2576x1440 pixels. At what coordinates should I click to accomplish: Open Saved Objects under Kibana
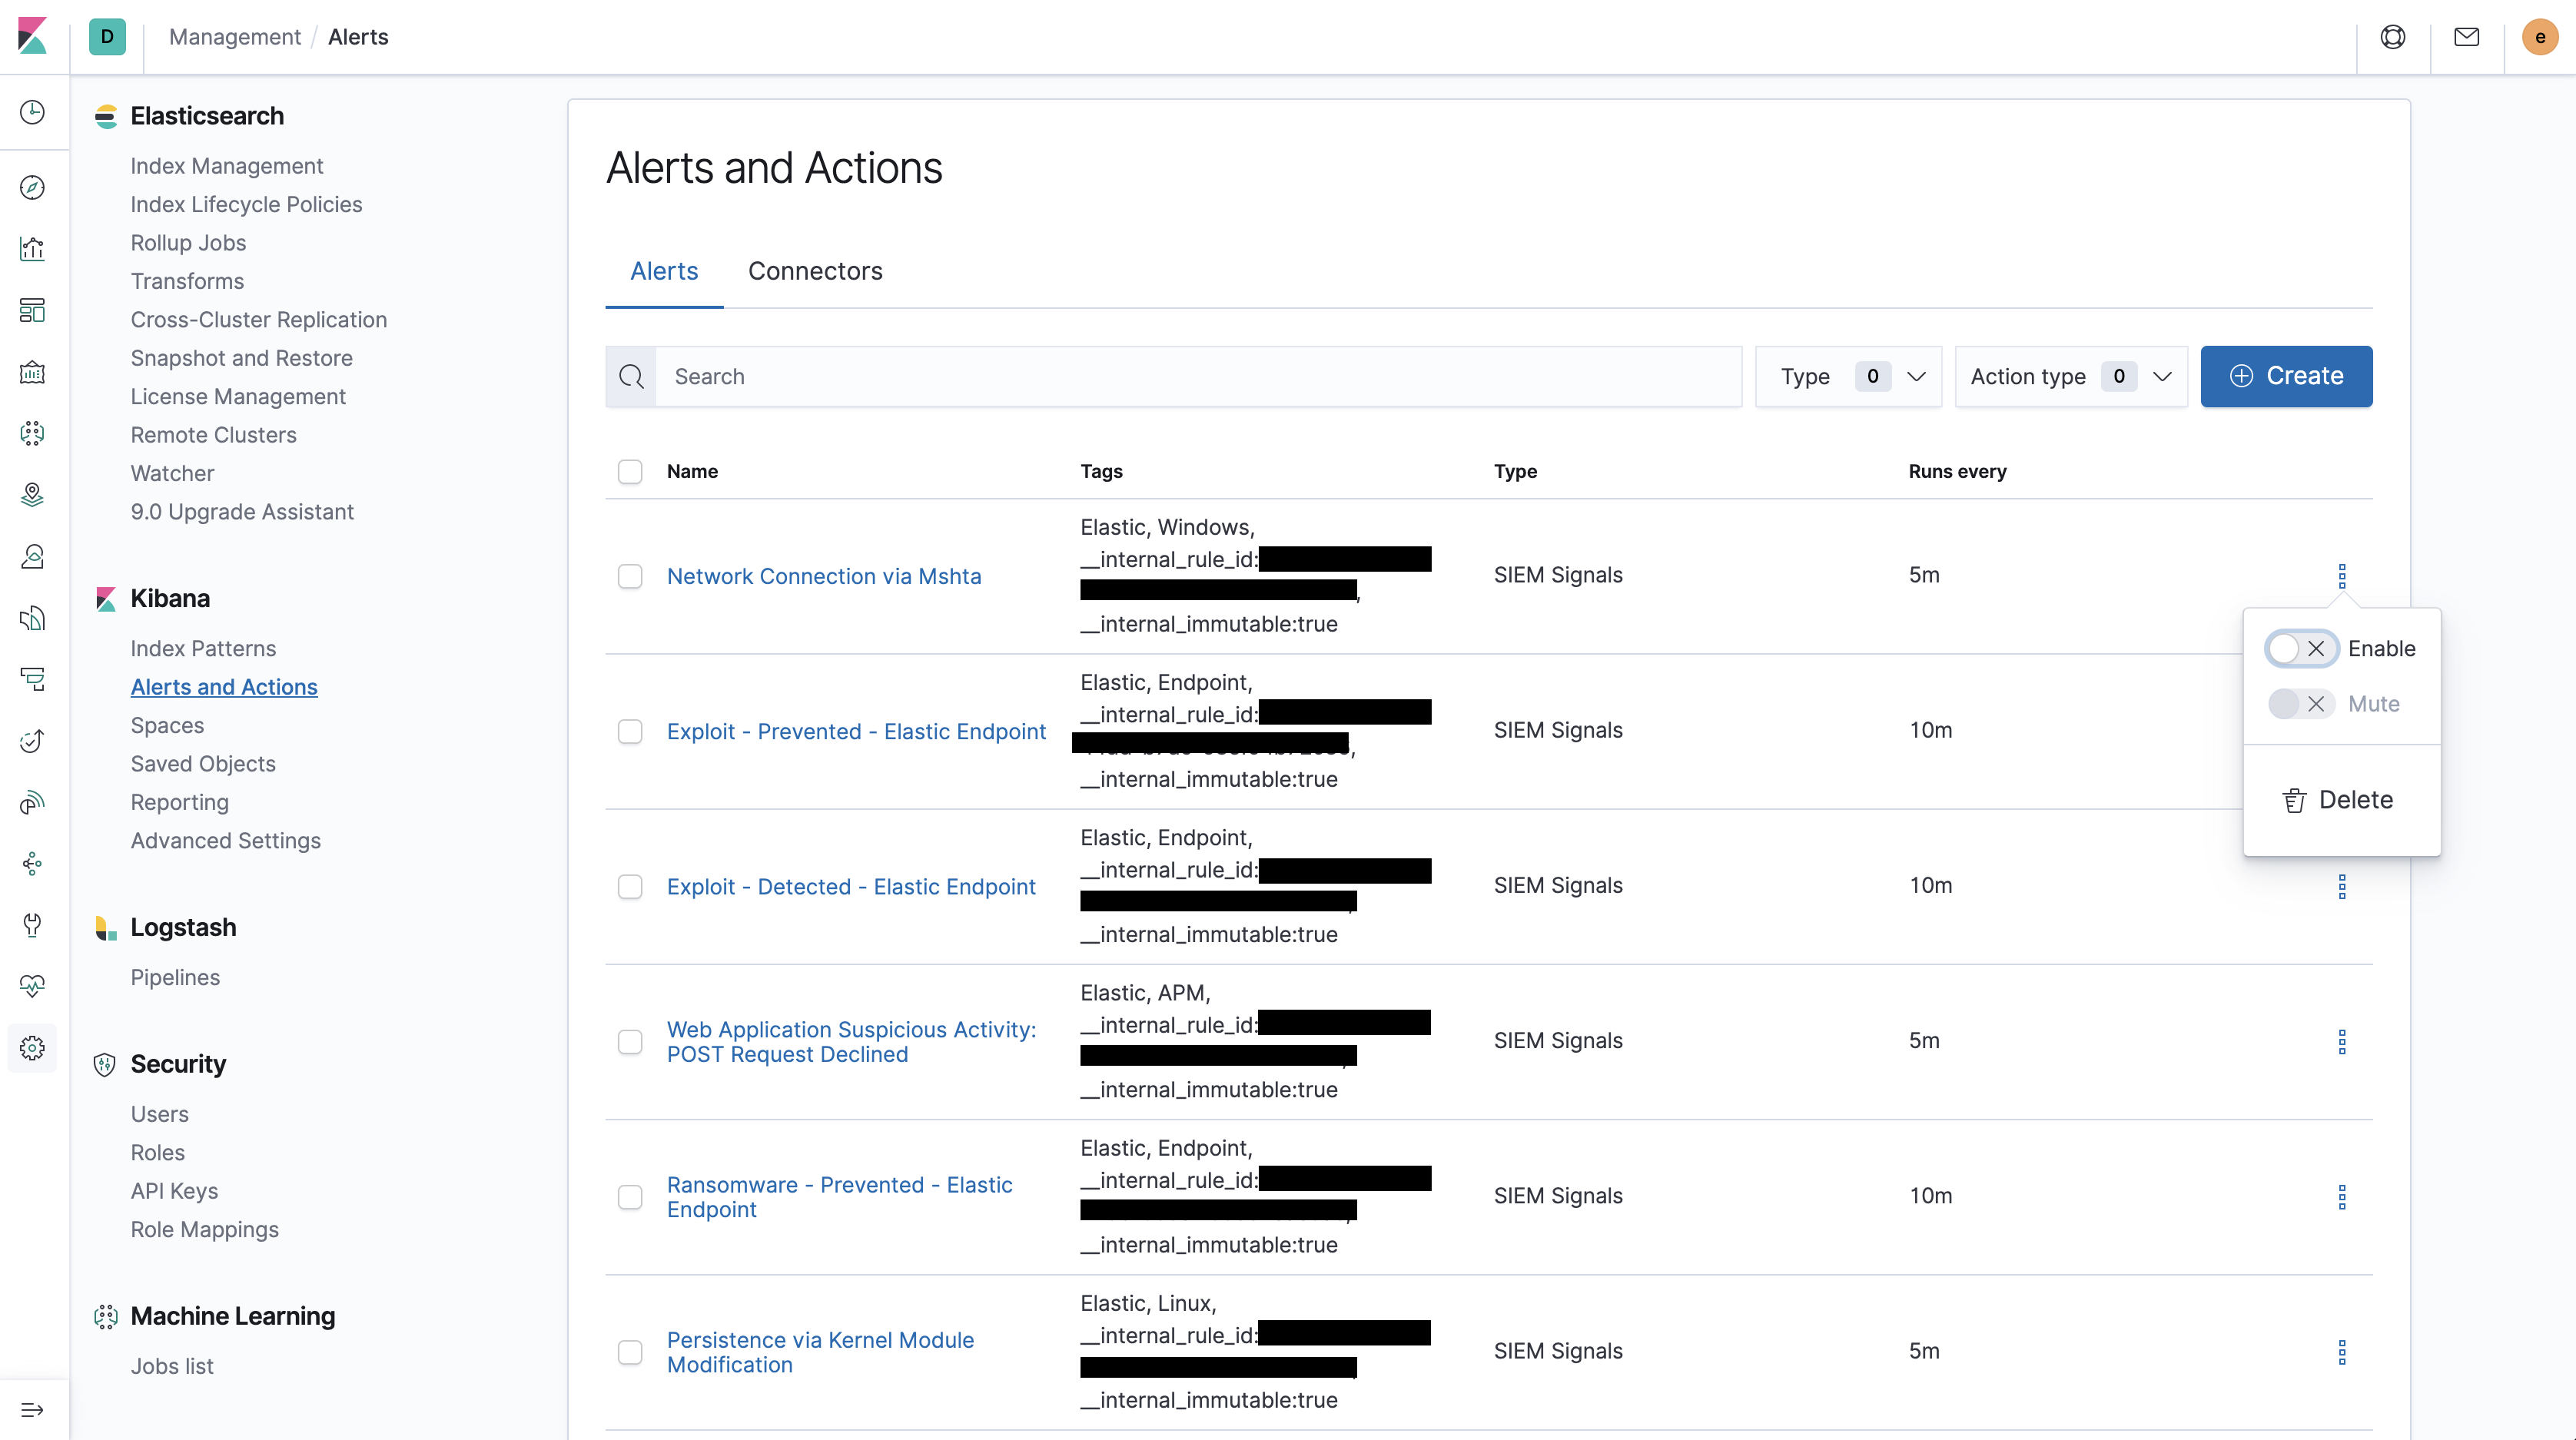[203, 764]
